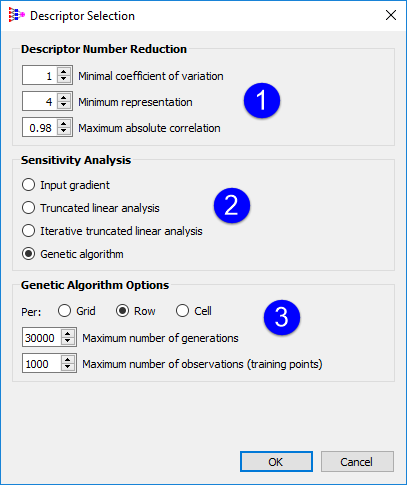
Task: Cancel the Descriptor Selection dialog
Action: (x=357, y=462)
